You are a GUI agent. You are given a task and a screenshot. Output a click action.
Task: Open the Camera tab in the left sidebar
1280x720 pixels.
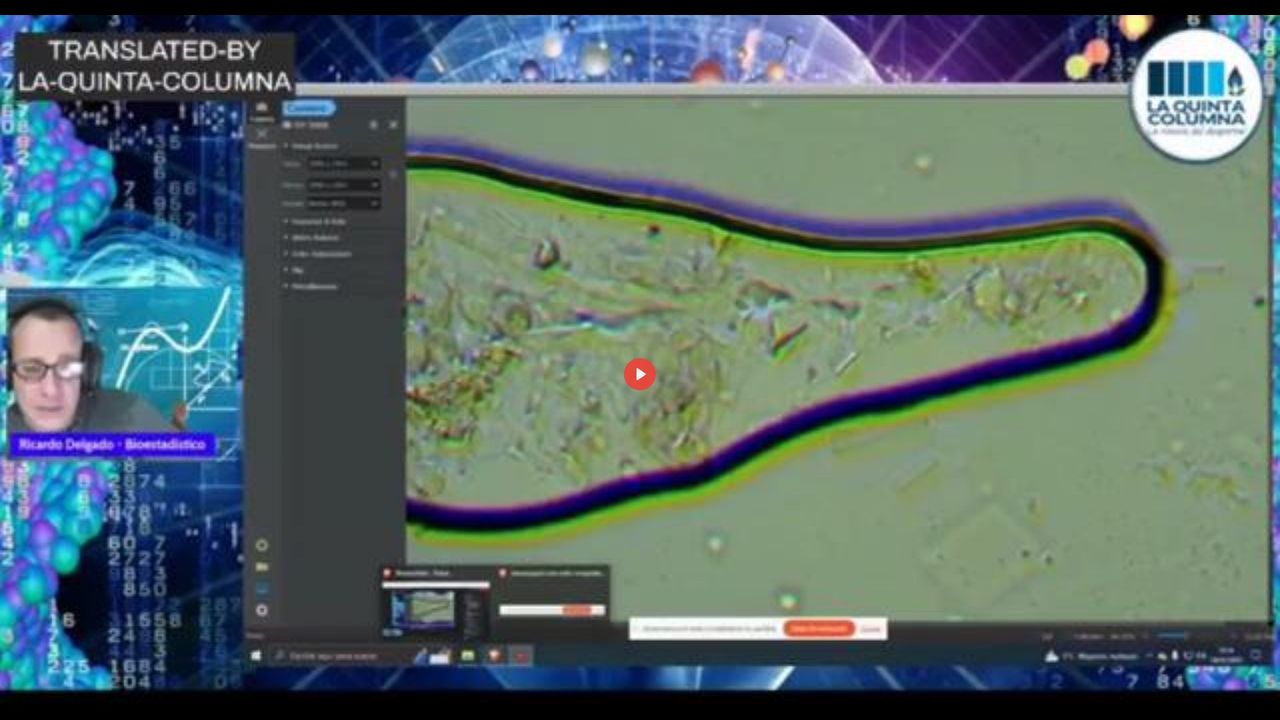[262, 112]
